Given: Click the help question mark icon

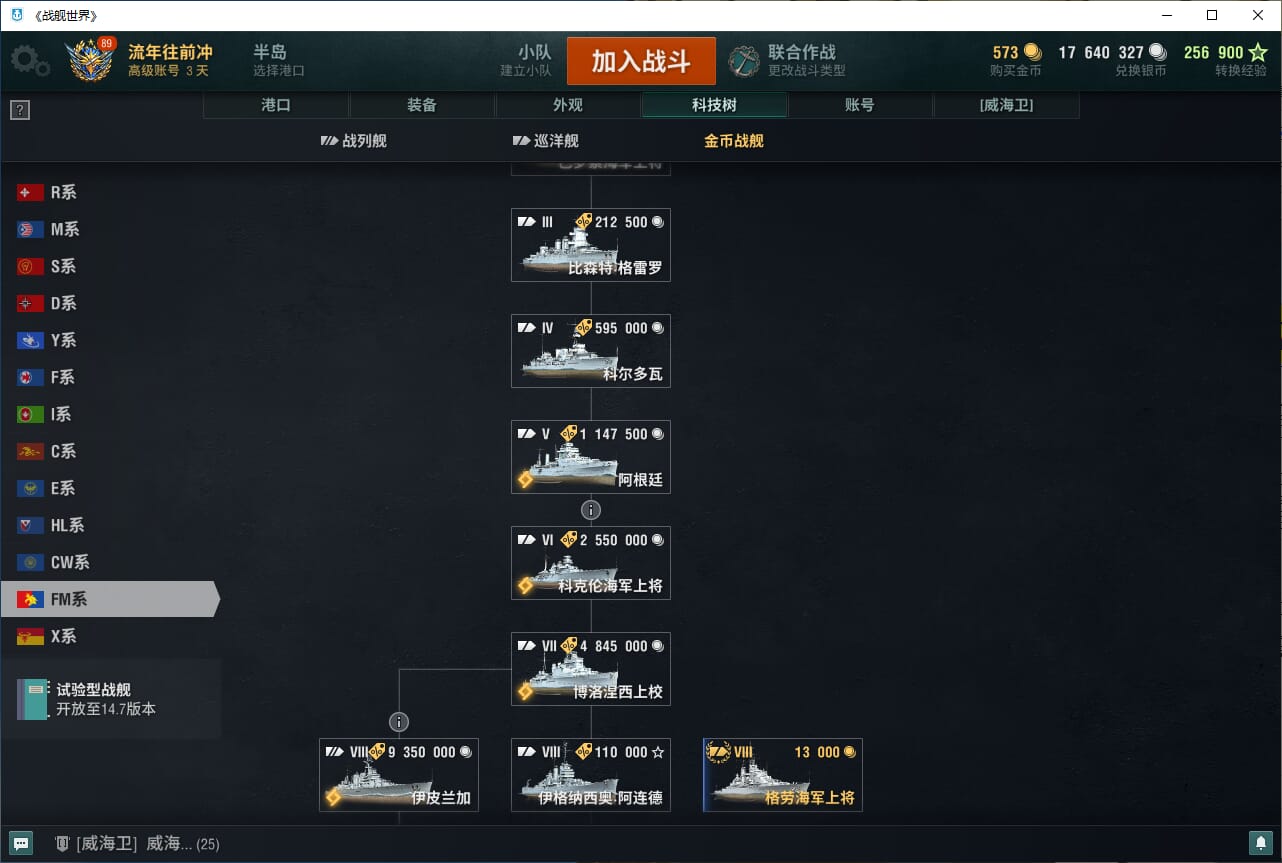Looking at the screenshot, I should (x=20, y=111).
